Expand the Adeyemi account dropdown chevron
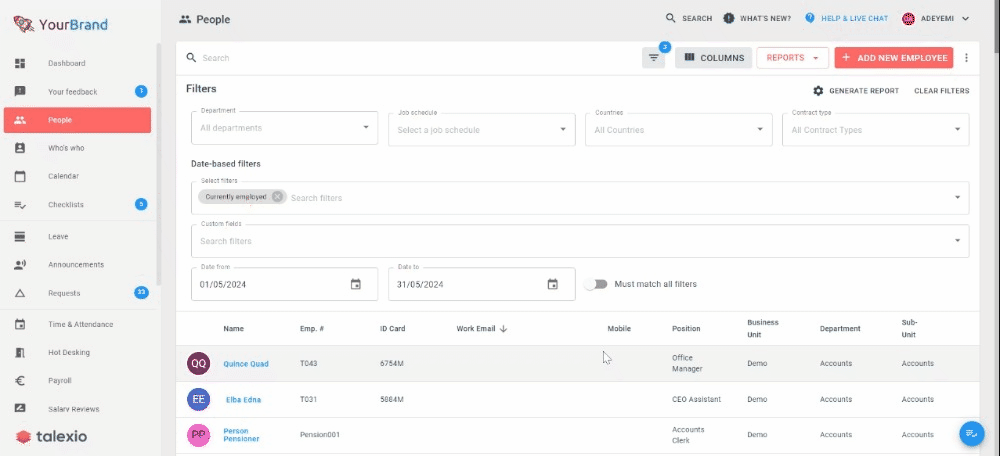1000x456 pixels. 966,18
